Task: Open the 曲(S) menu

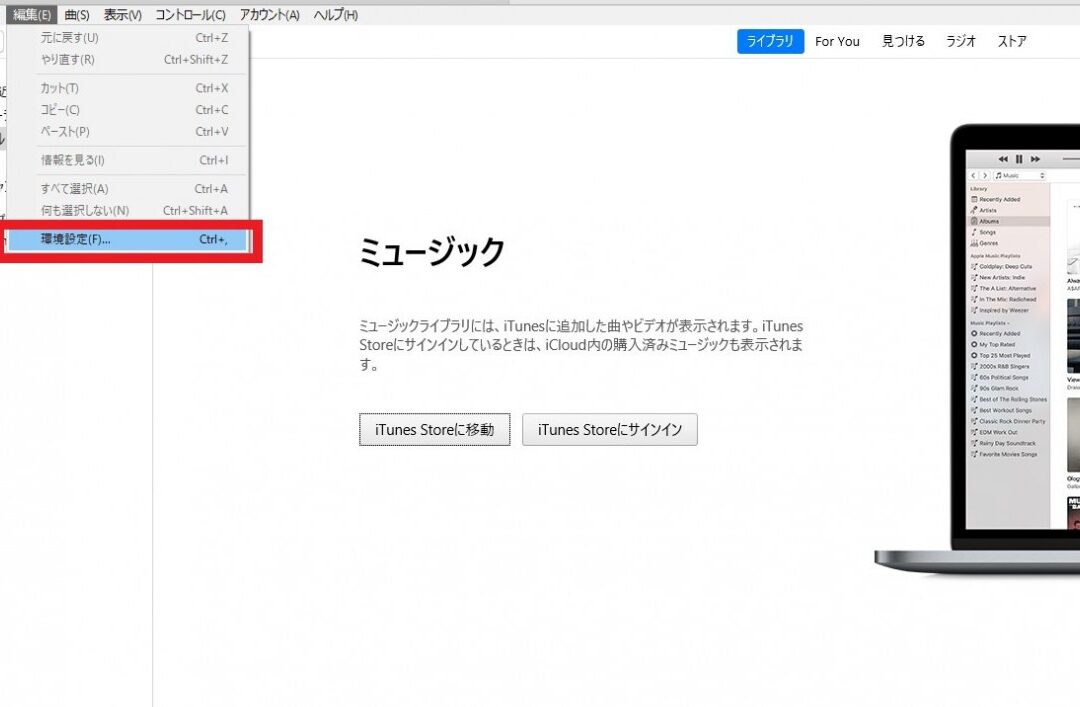Action: (76, 14)
